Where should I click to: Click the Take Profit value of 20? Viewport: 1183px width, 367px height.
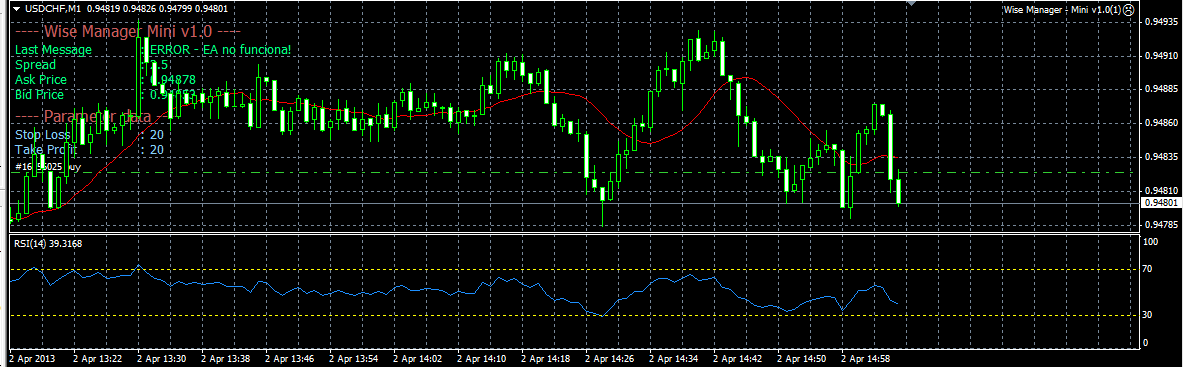[157, 150]
